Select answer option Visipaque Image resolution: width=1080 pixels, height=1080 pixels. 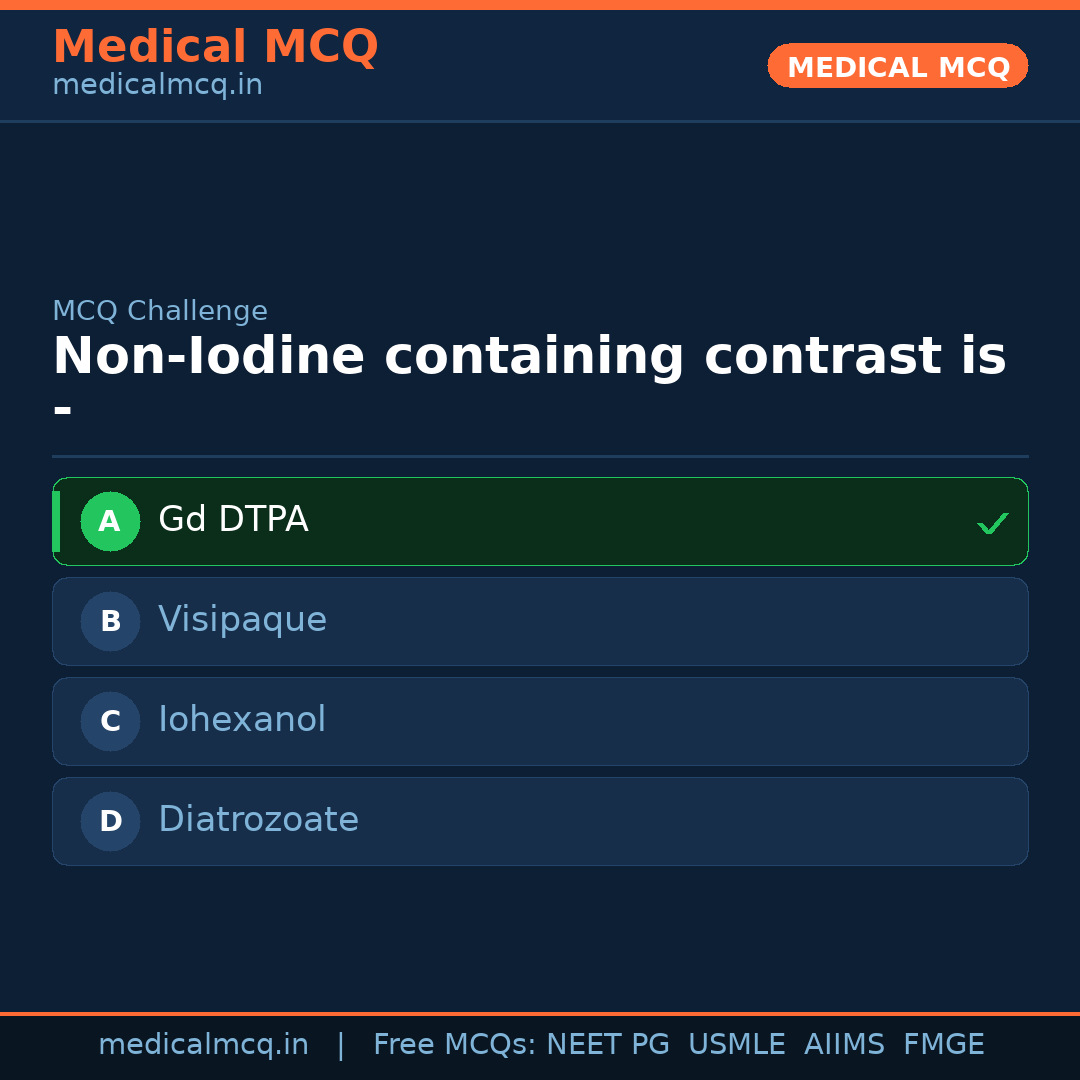(540, 621)
